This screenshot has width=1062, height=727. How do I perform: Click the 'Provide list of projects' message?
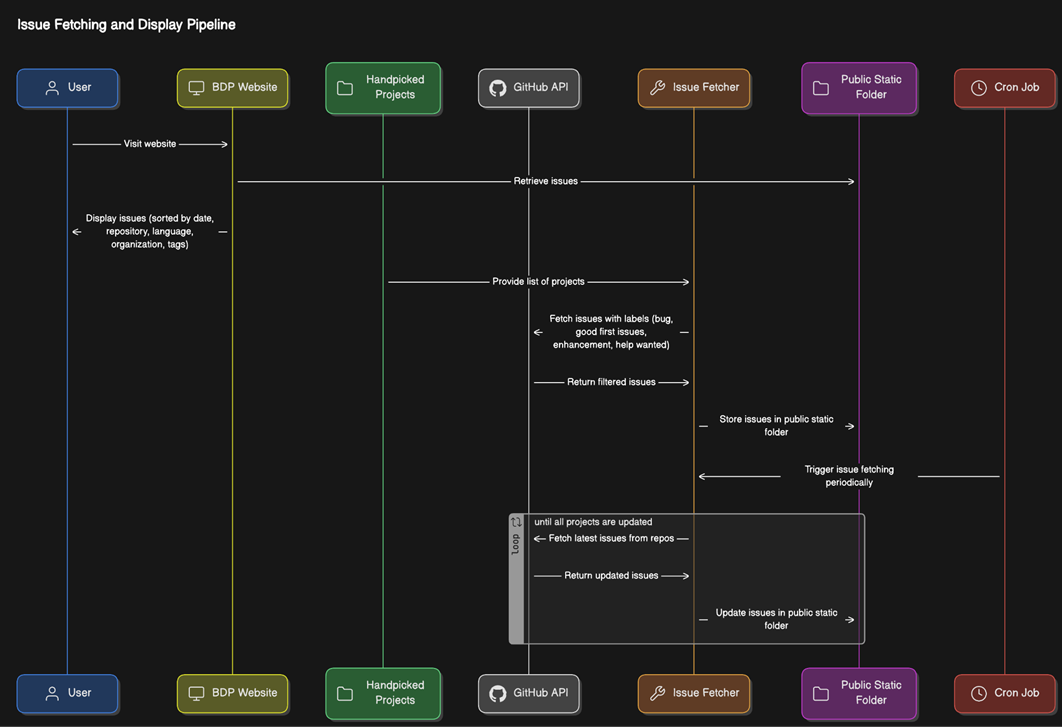(538, 282)
